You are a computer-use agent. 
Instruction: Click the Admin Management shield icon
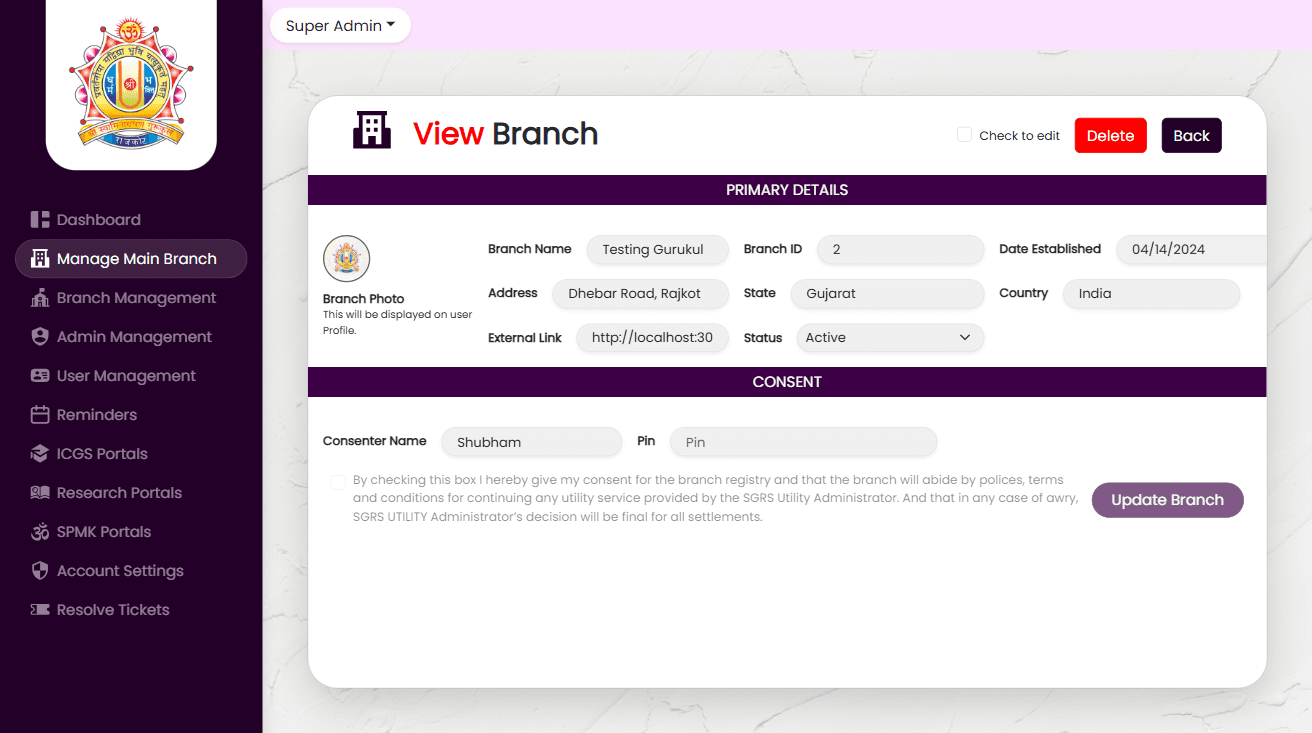(x=40, y=337)
